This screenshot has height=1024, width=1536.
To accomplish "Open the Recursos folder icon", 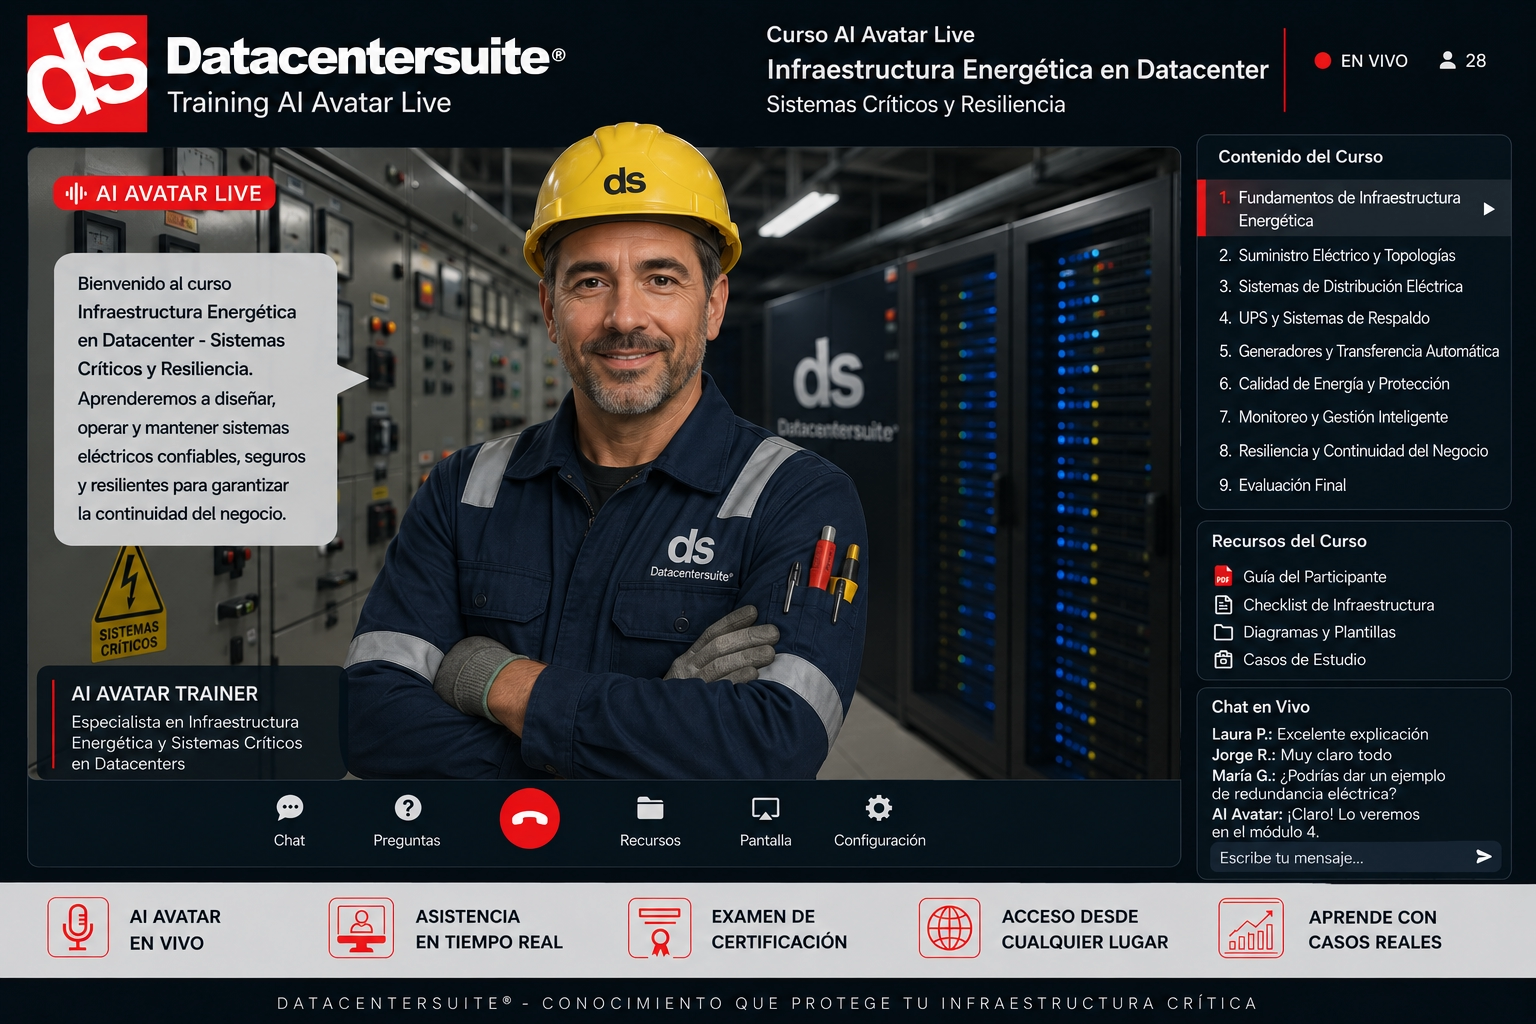I will (x=650, y=807).
